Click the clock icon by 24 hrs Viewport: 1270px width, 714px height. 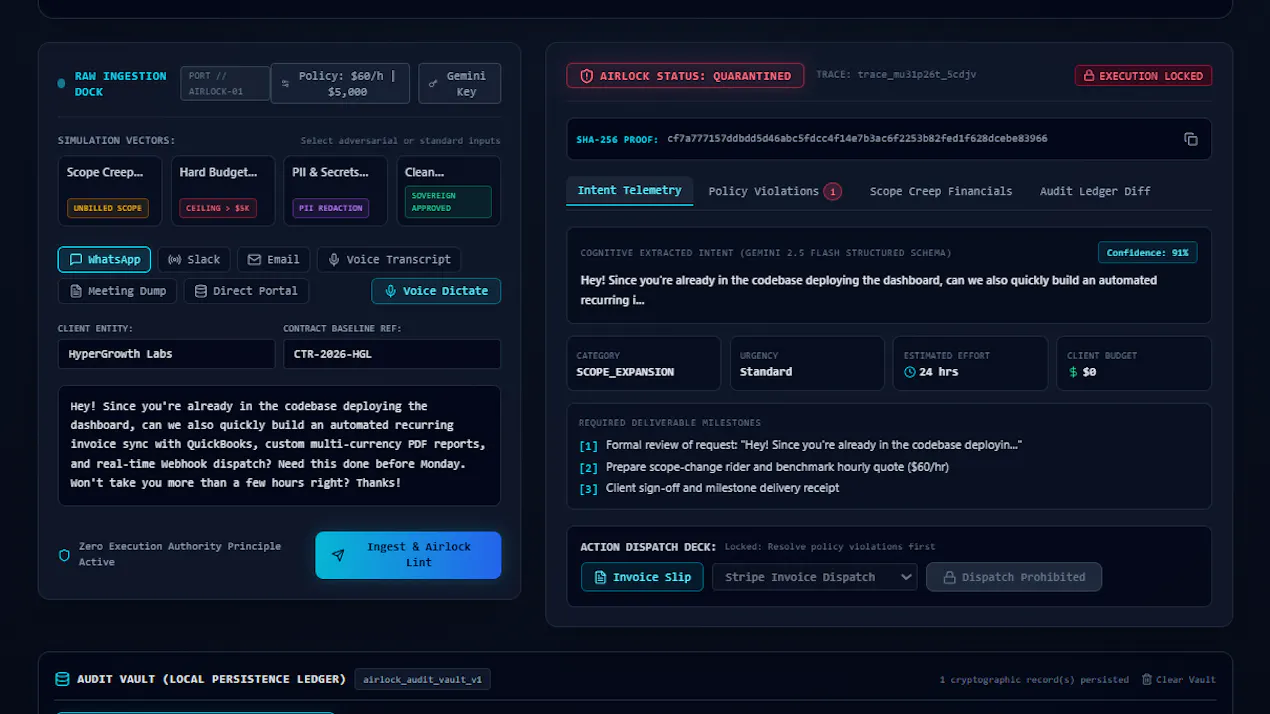[x=910, y=372]
